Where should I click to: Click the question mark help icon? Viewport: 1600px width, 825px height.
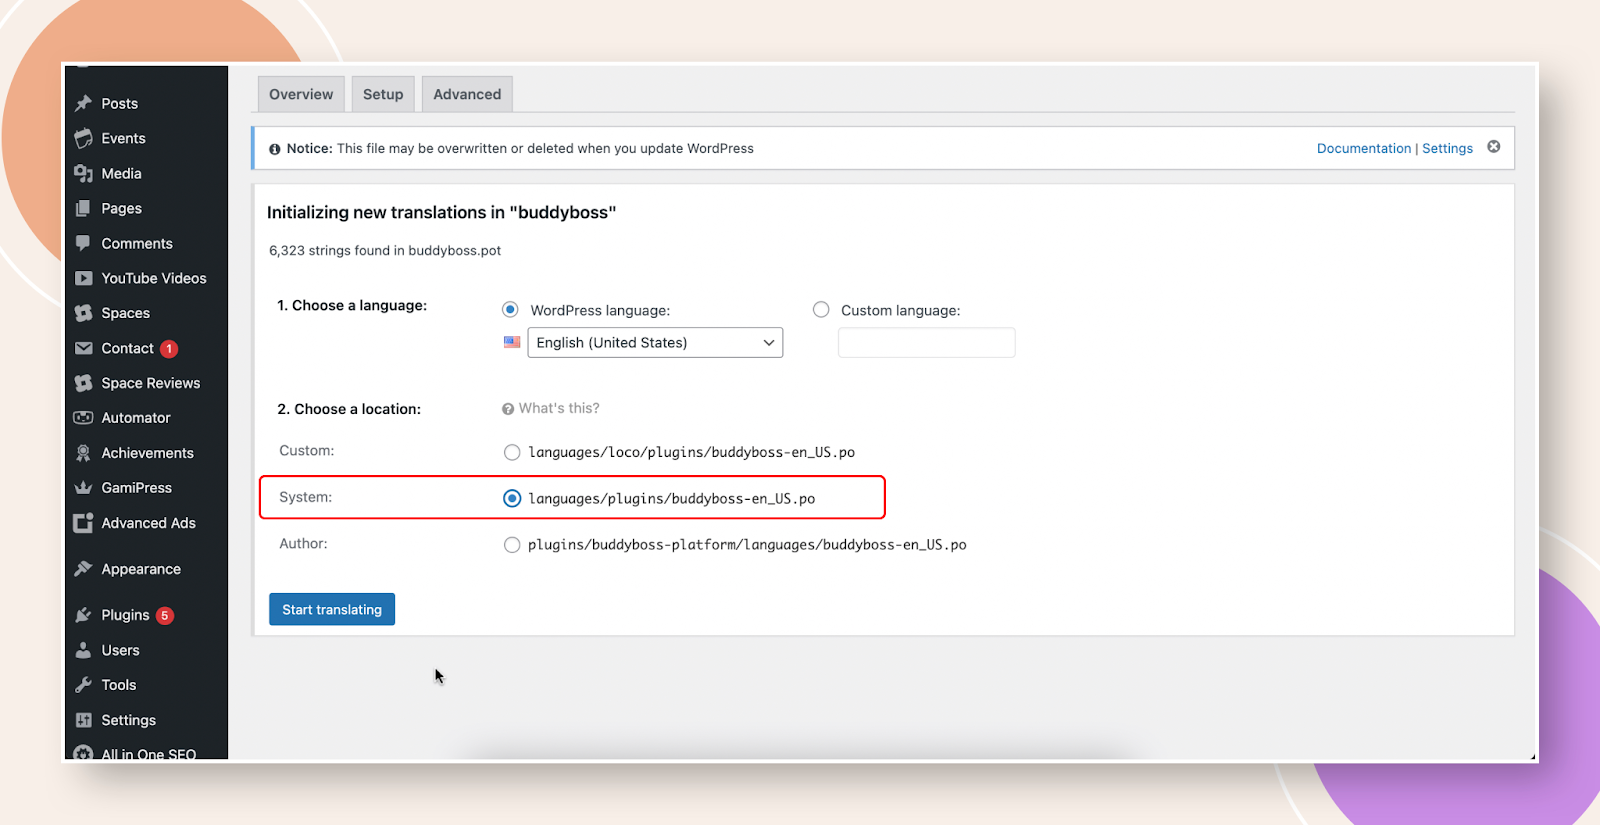click(508, 409)
